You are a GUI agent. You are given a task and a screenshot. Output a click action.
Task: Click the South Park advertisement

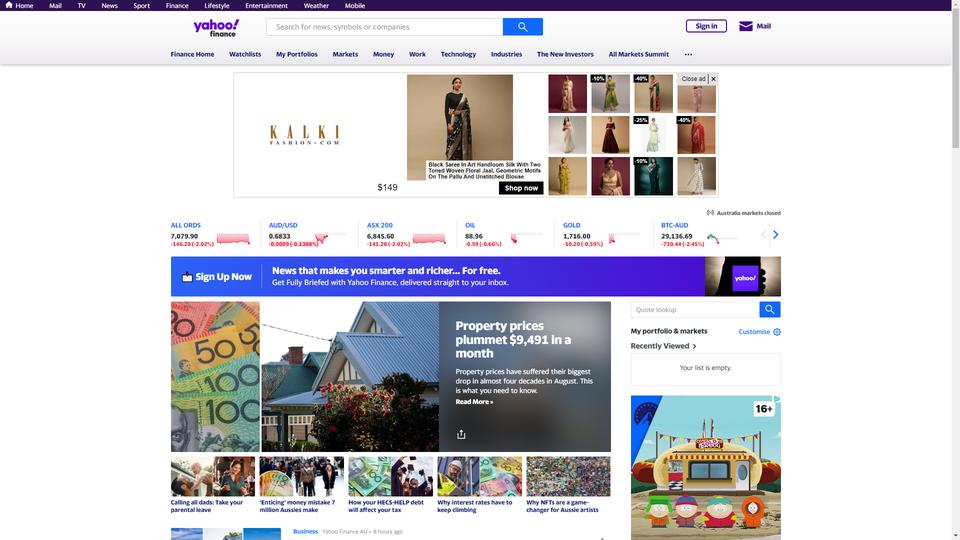coord(705,467)
